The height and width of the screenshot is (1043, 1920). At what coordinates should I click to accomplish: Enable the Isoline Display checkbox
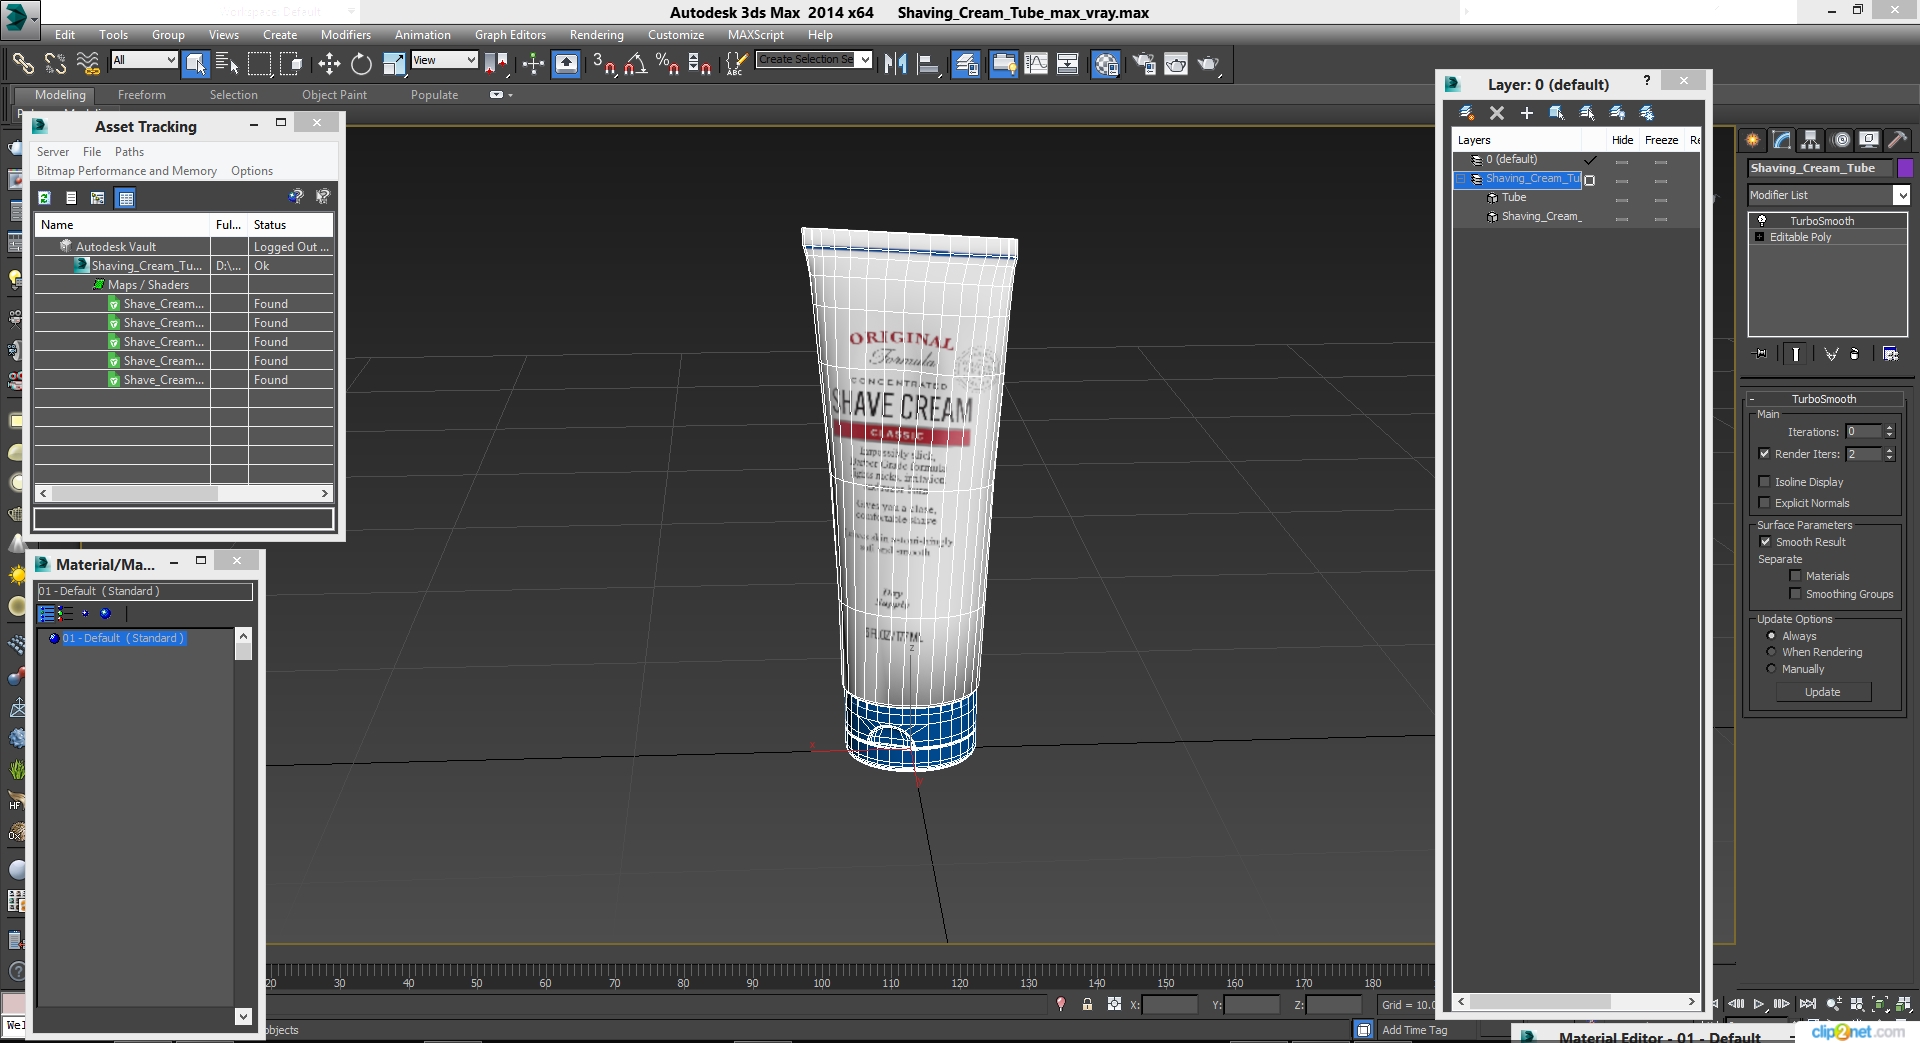(x=1764, y=481)
